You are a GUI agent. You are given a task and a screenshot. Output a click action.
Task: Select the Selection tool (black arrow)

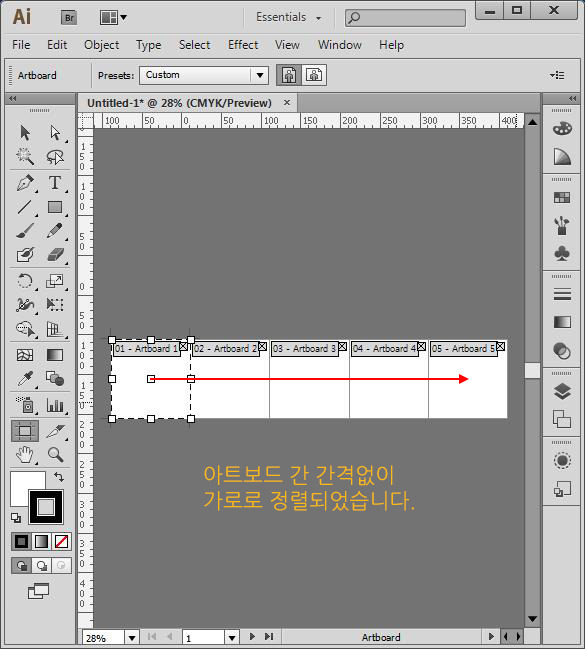(x=25, y=133)
